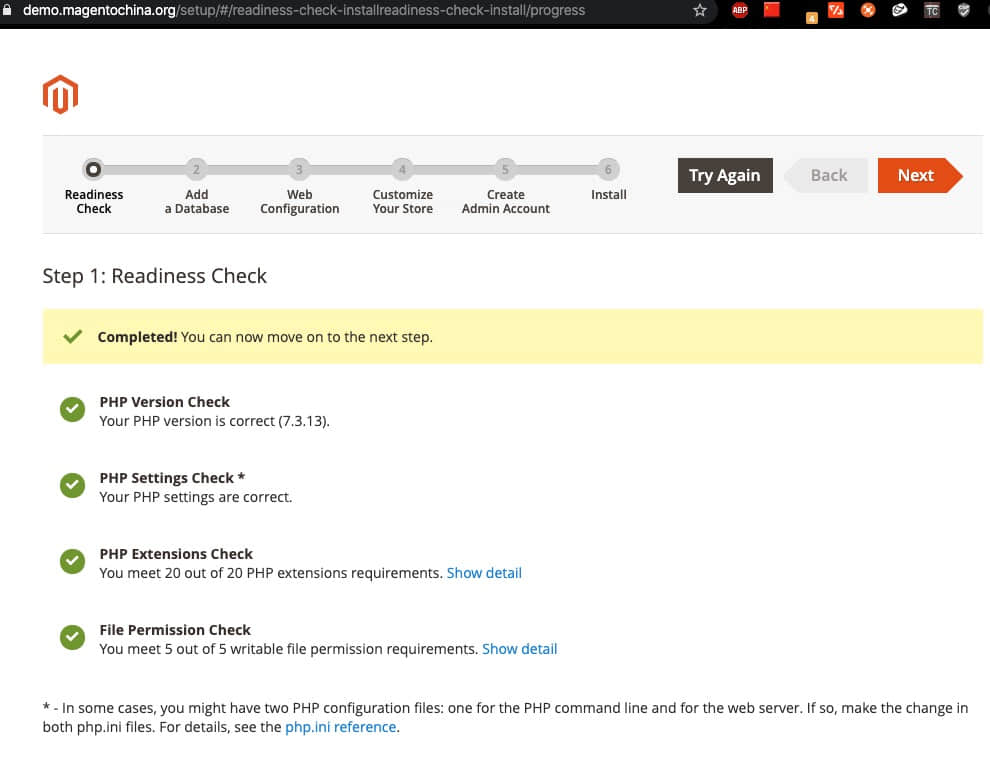Viewport: 990px width, 776px height.
Task: Click the Magento logo
Action: tap(60, 94)
